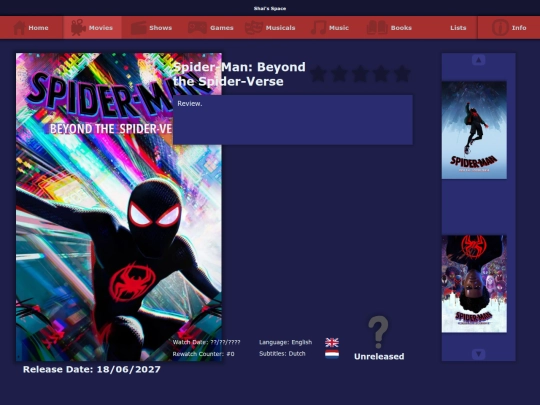
Task: Open the Books section
Action: (x=389, y=28)
